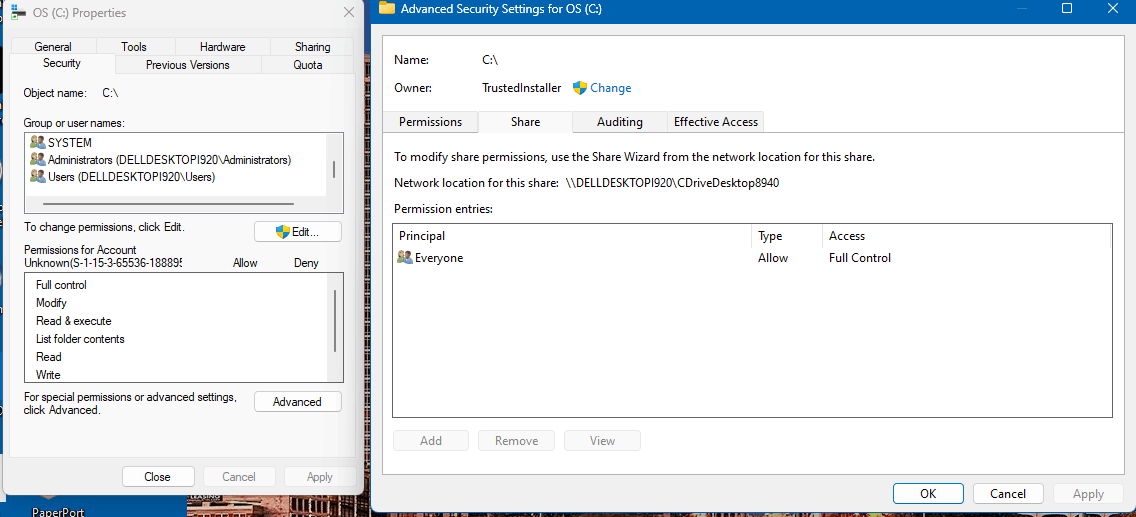The width and height of the screenshot is (1136, 517).
Task: Select the Sharing tab
Action: [x=312, y=46]
